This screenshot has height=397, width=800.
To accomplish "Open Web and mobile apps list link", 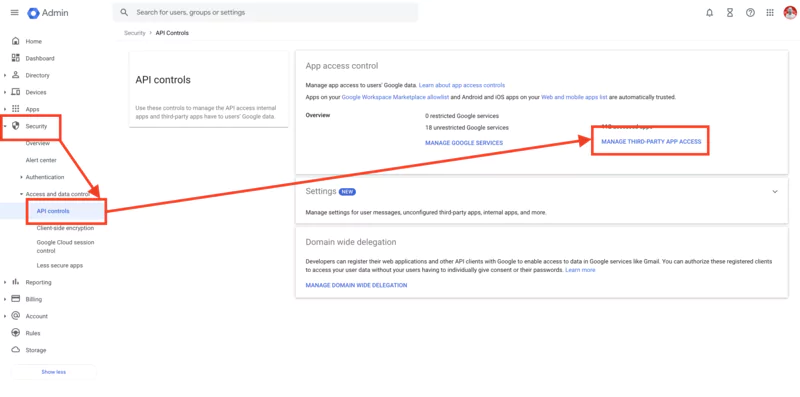I will (574, 97).
